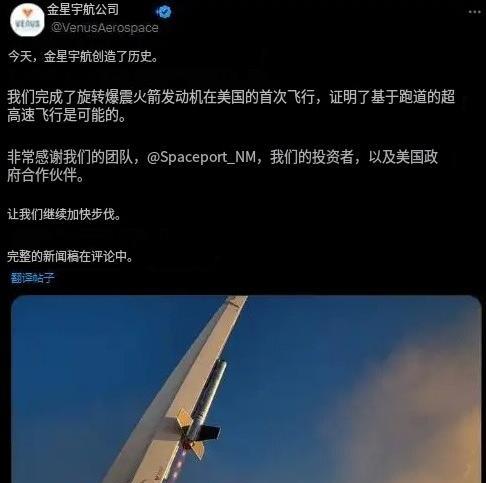This screenshot has width=486, height=483.
Task: Click the line 高速飞行是可能的
Action: pyautogui.click(x=67, y=115)
